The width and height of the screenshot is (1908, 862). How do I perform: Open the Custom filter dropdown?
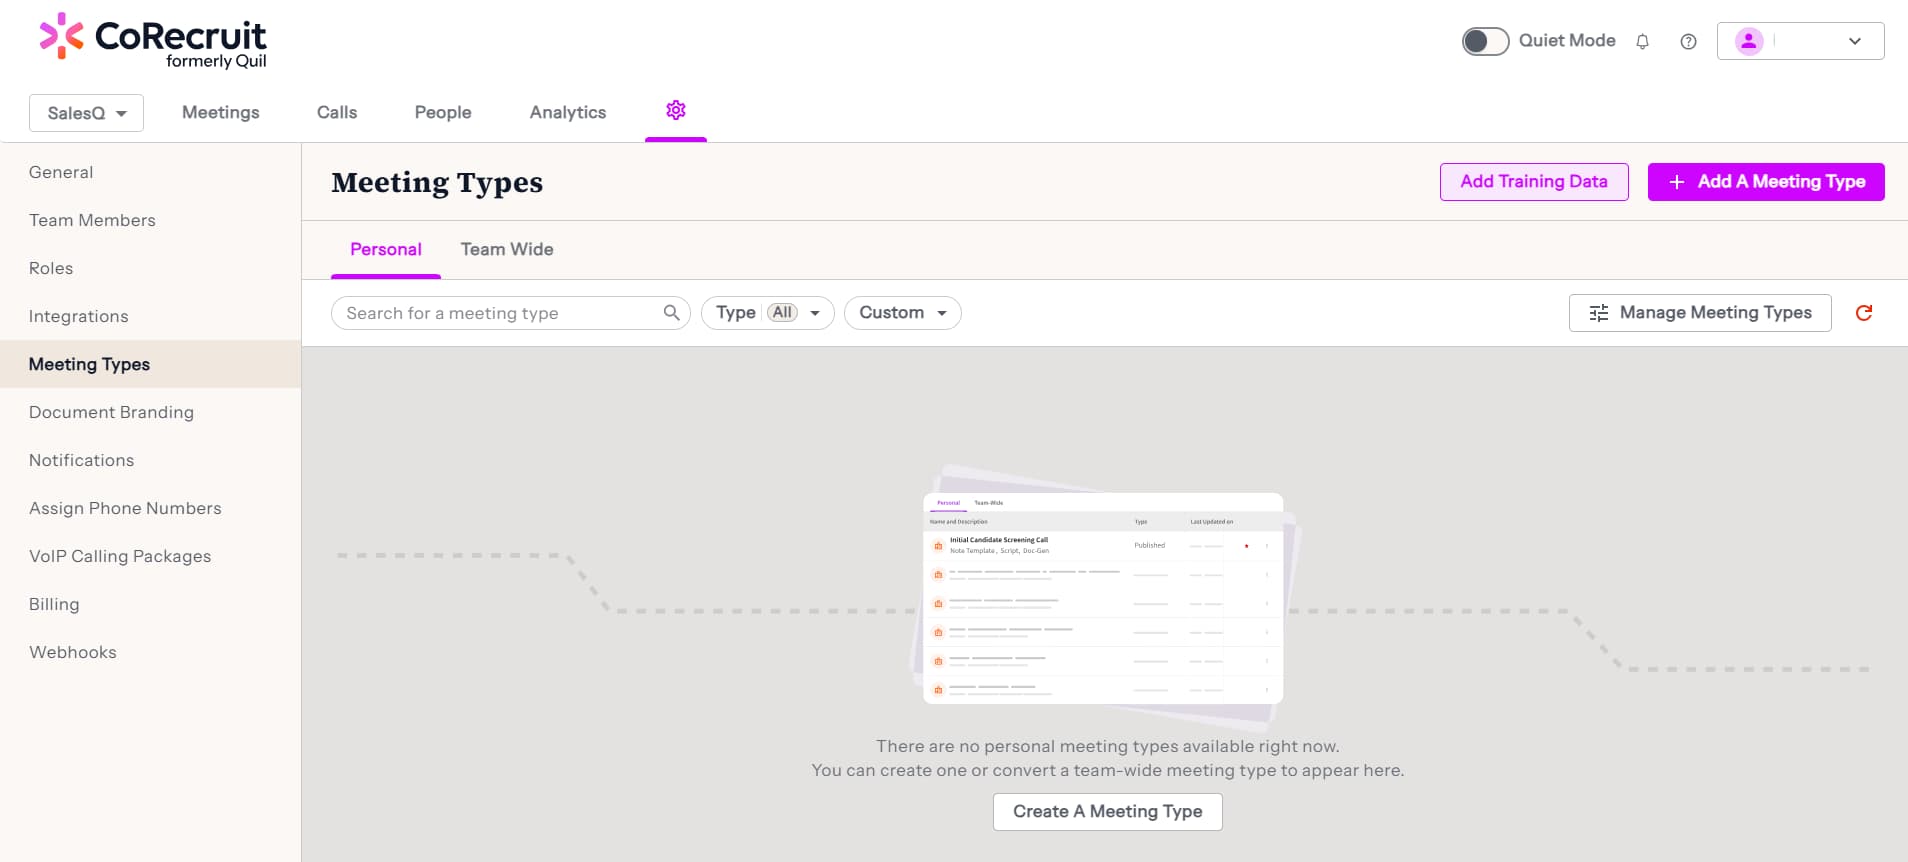pos(902,313)
